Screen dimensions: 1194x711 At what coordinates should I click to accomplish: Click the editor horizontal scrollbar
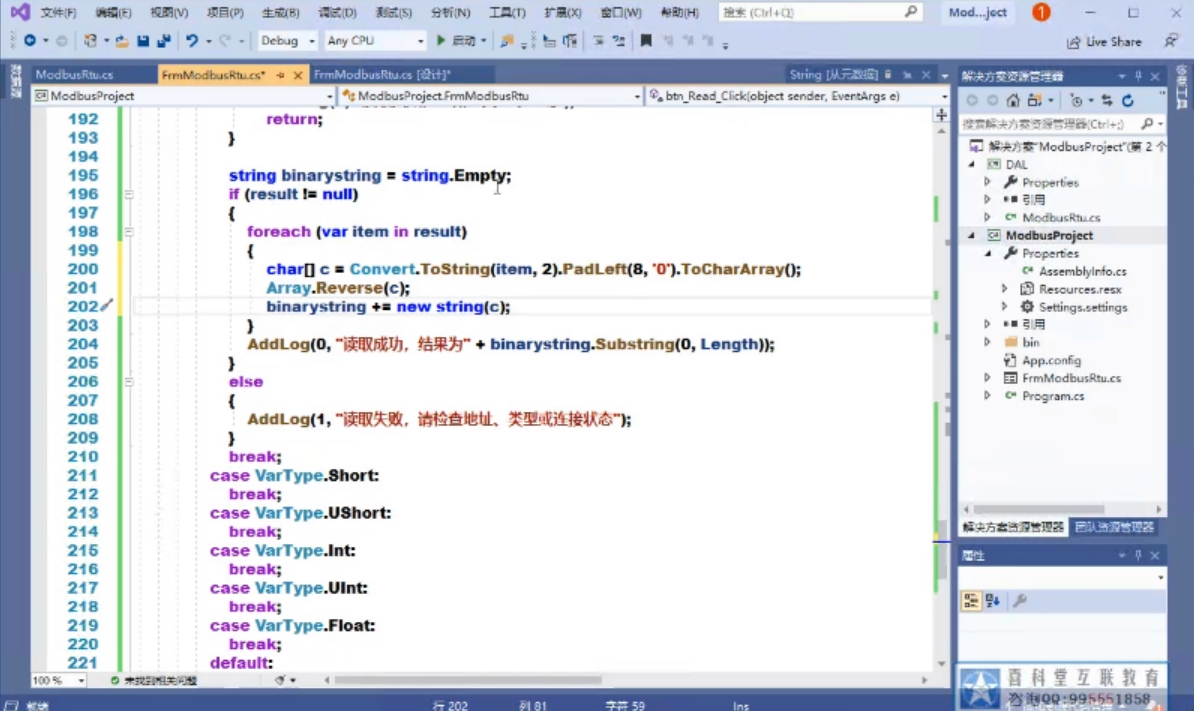[468, 680]
